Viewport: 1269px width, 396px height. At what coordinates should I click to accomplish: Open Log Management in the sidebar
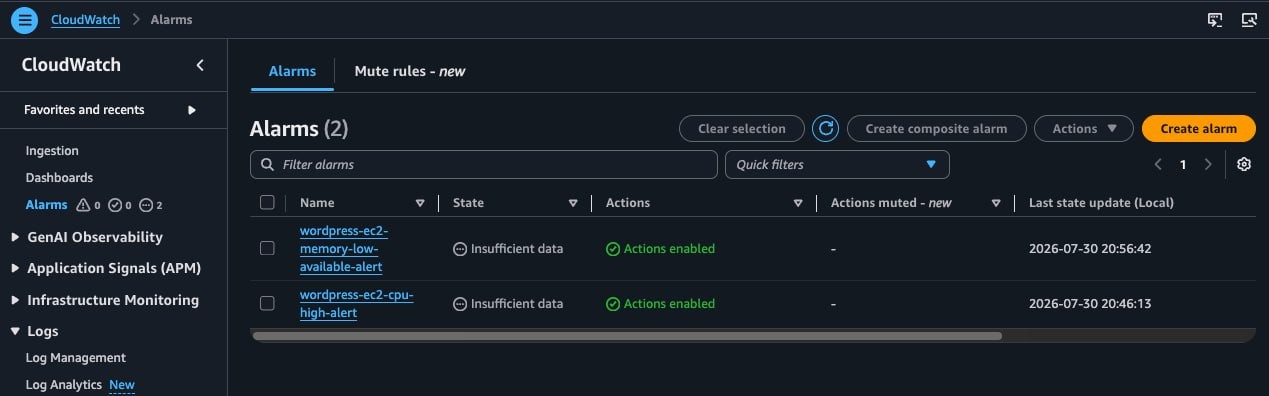tap(76, 358)
